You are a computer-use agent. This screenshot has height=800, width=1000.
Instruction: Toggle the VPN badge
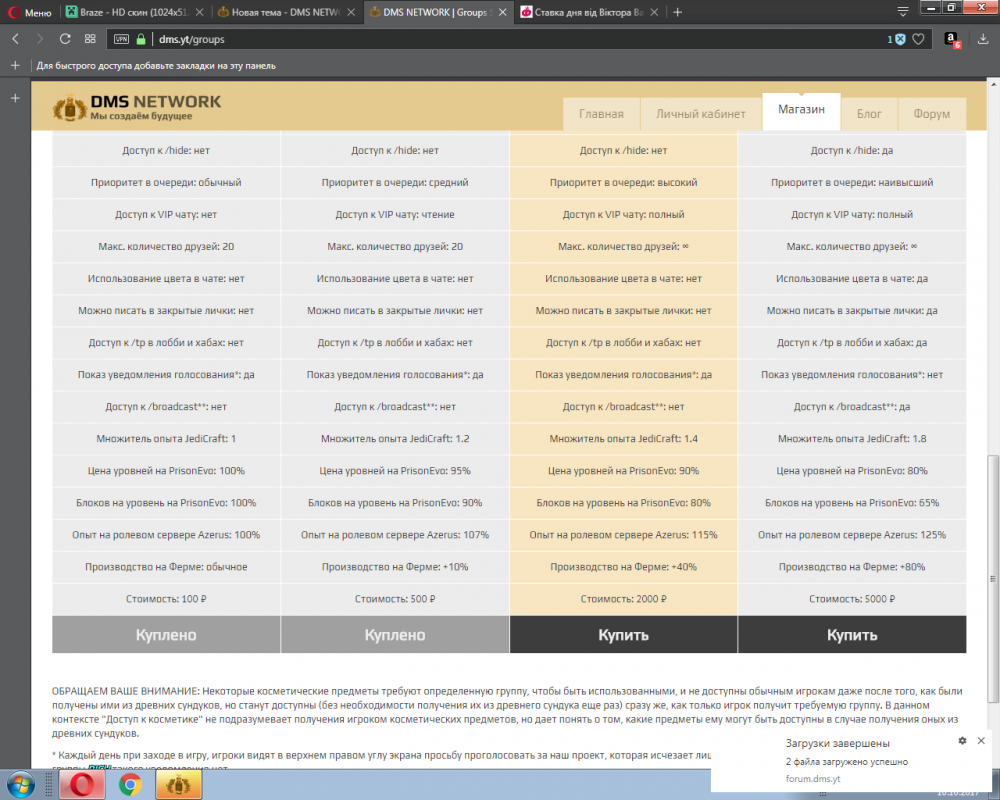point(121,39)
